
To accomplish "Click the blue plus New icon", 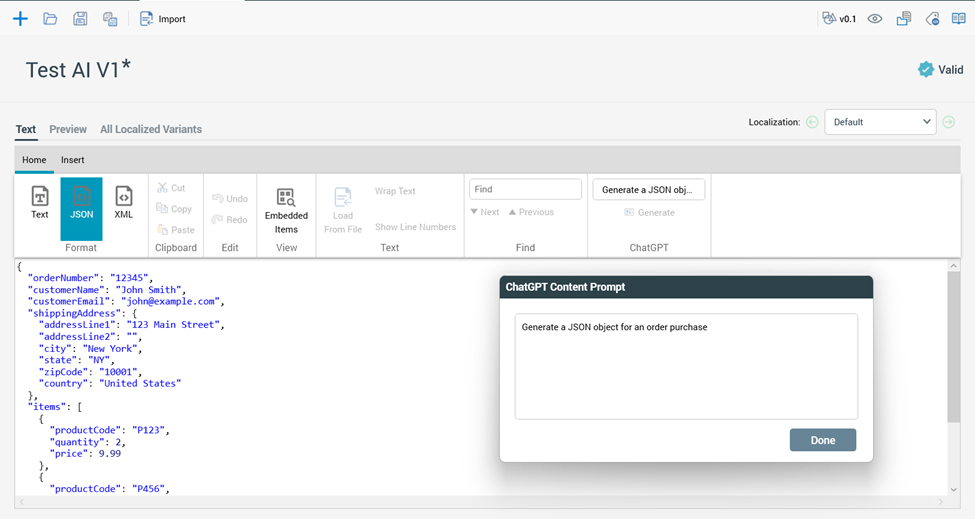I will (x=20, y=19).
